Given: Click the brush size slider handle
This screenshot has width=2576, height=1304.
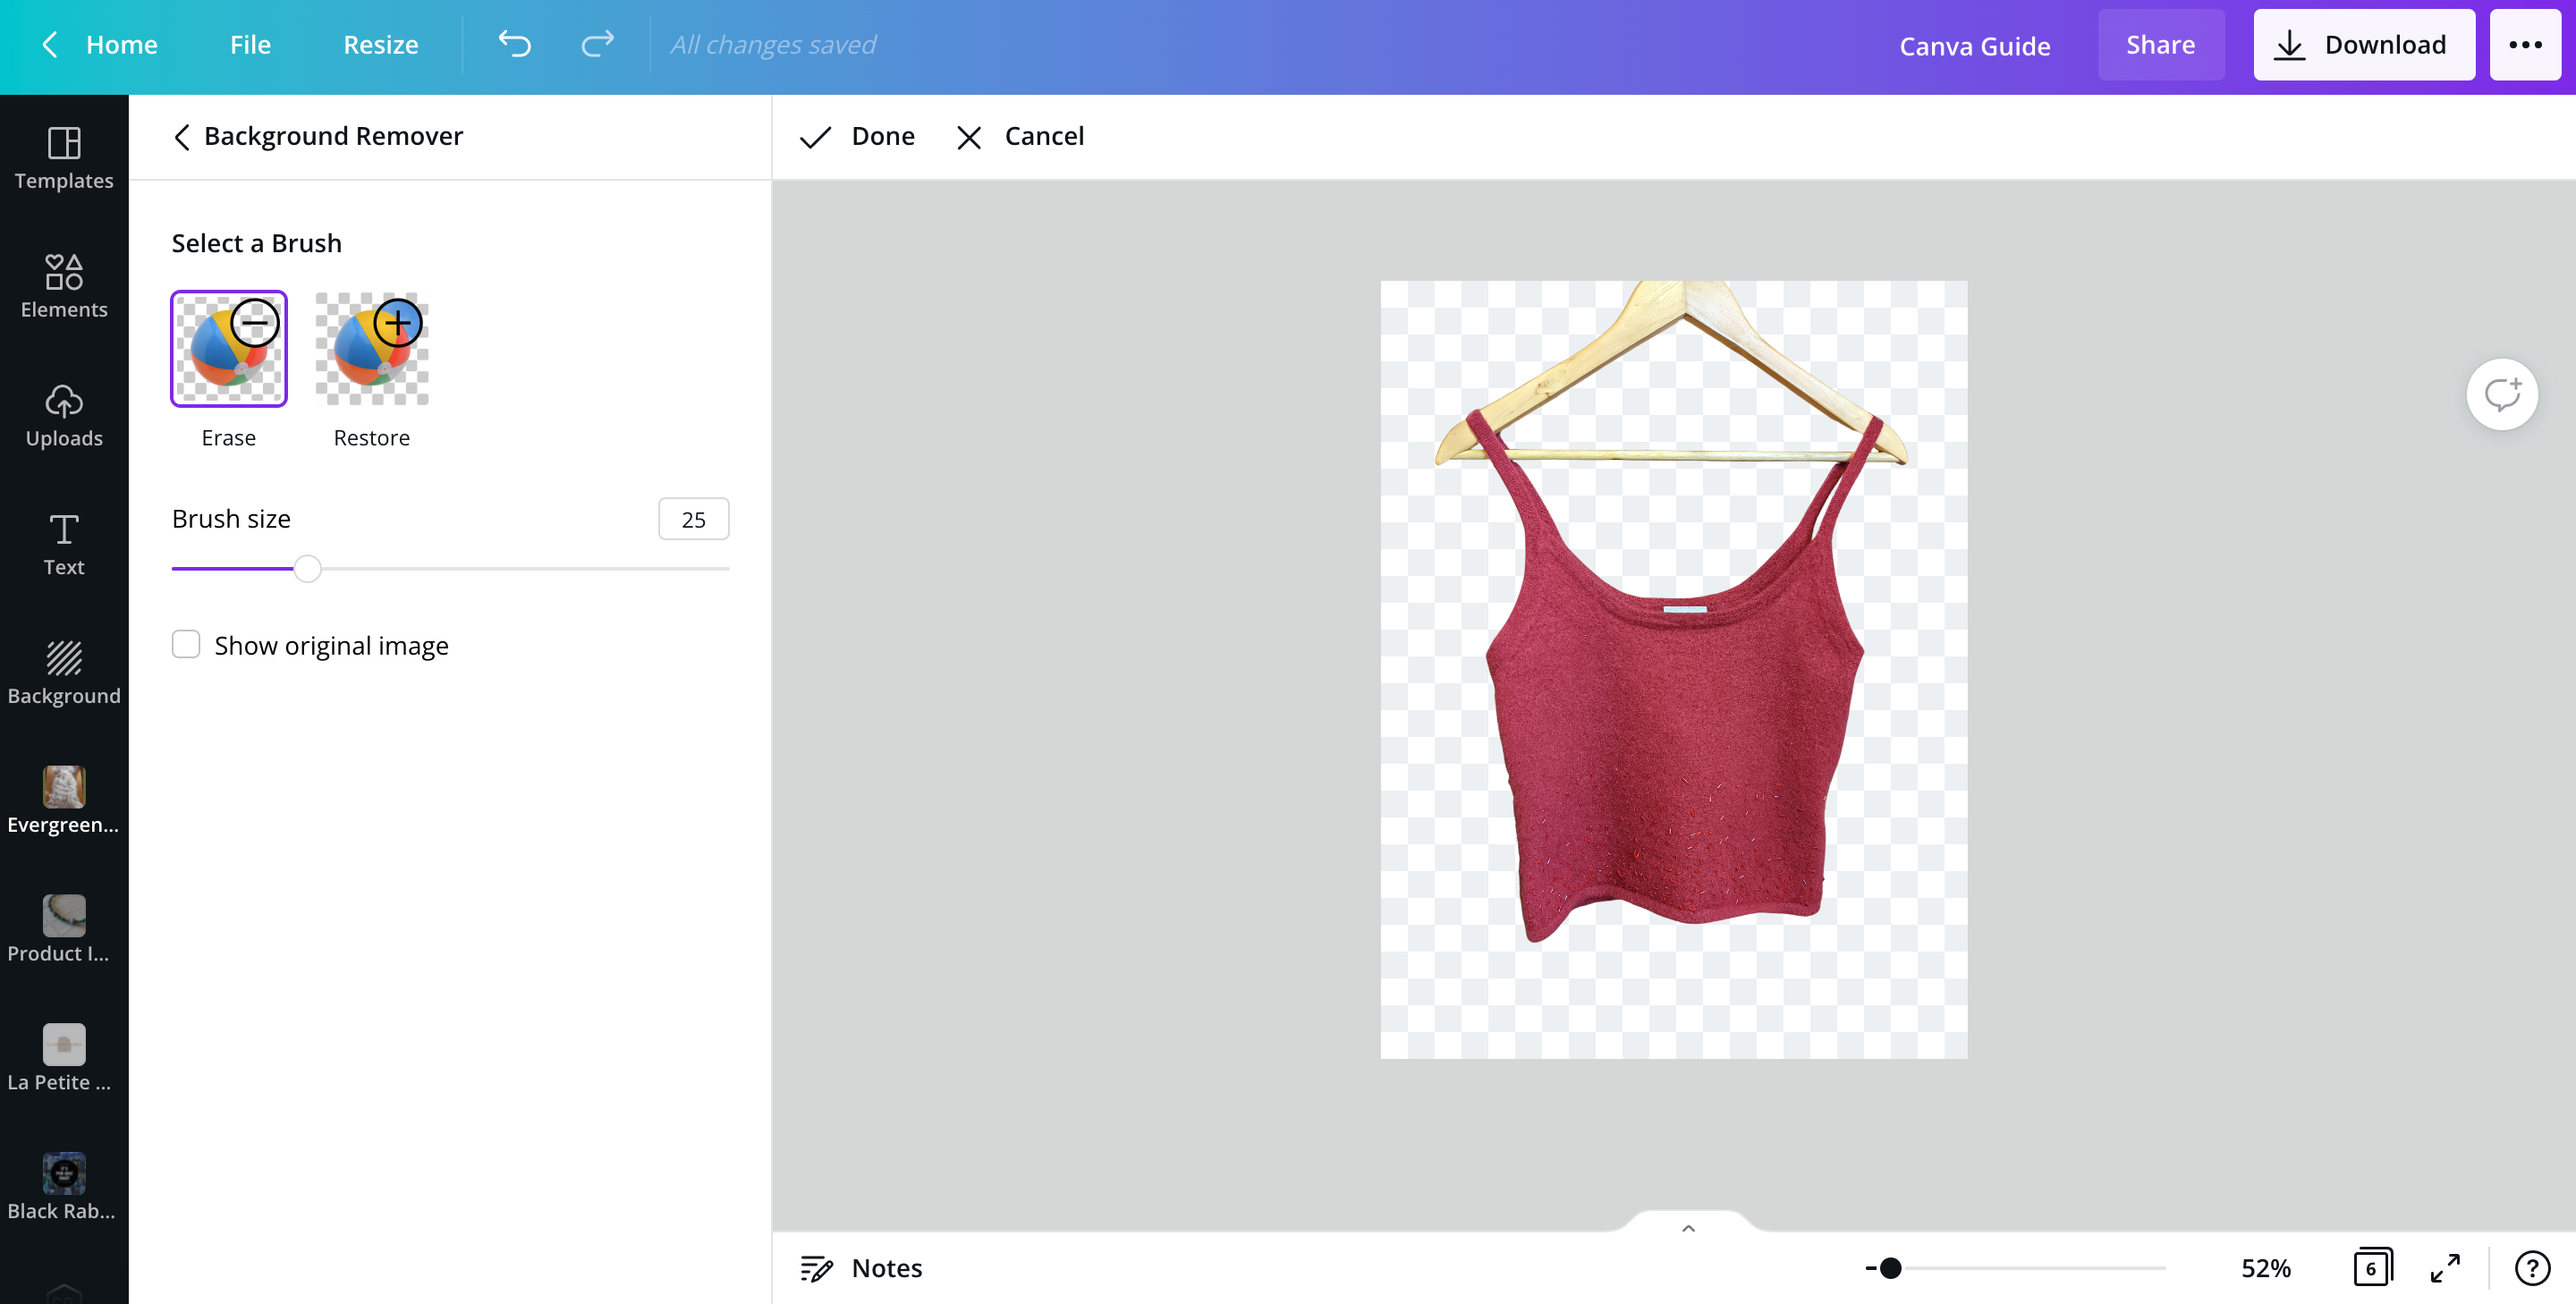Looking at the screenshot, I should click(x=308, y=568).
